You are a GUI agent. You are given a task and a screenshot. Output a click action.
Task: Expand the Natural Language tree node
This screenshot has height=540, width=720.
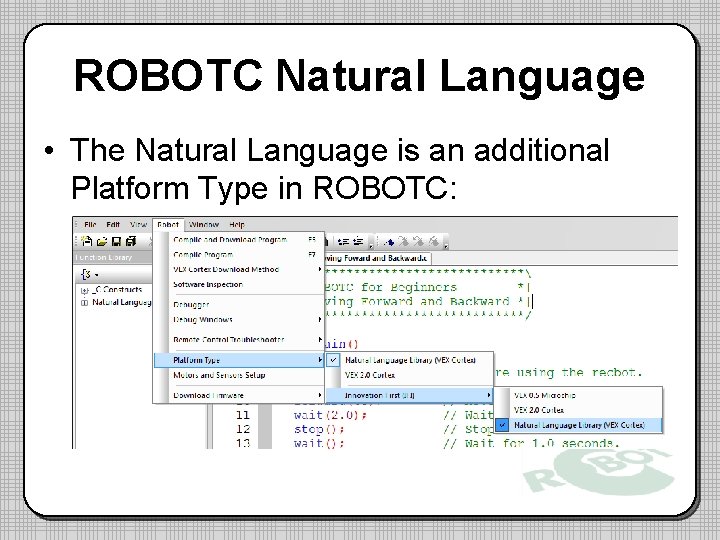coord(84,303)
